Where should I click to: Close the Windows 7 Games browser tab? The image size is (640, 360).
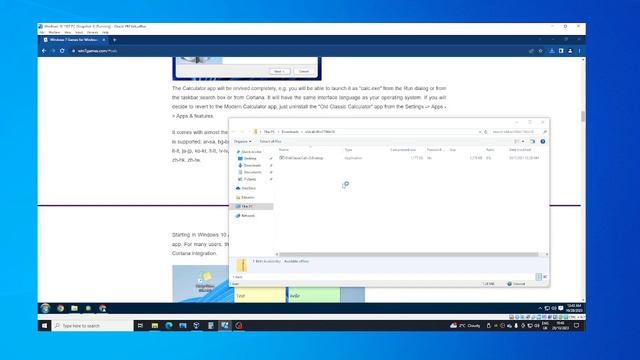click(104, 40)
